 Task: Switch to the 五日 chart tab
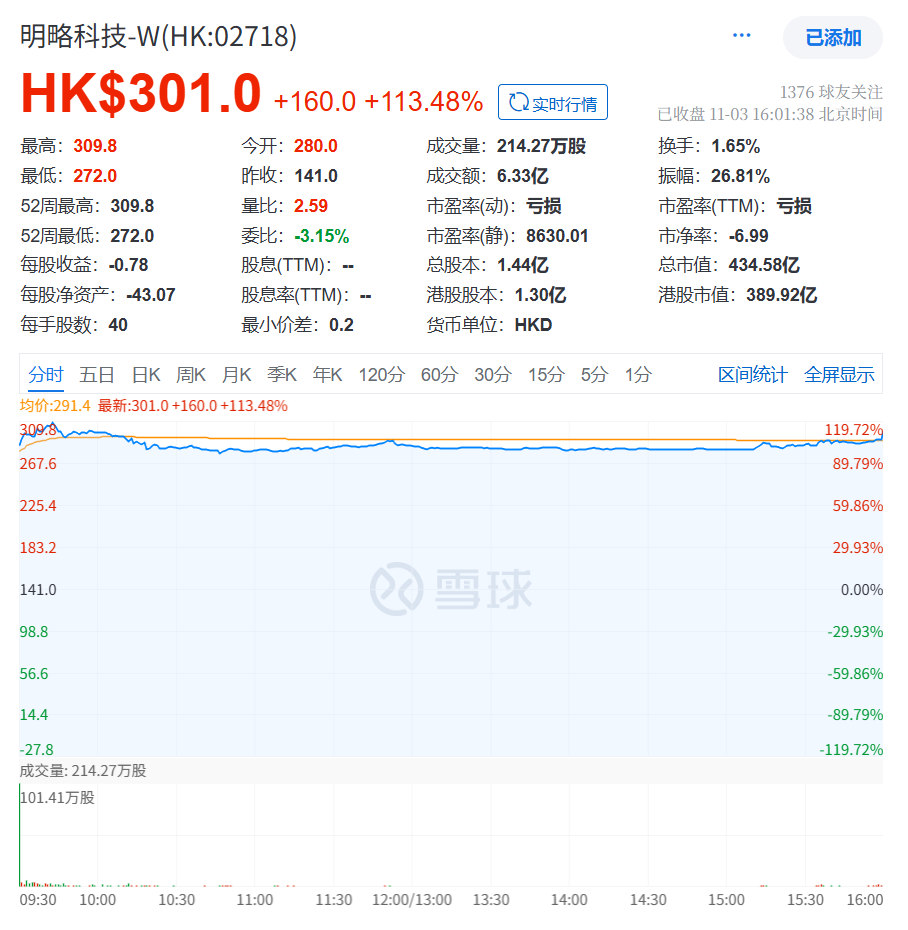97,375
